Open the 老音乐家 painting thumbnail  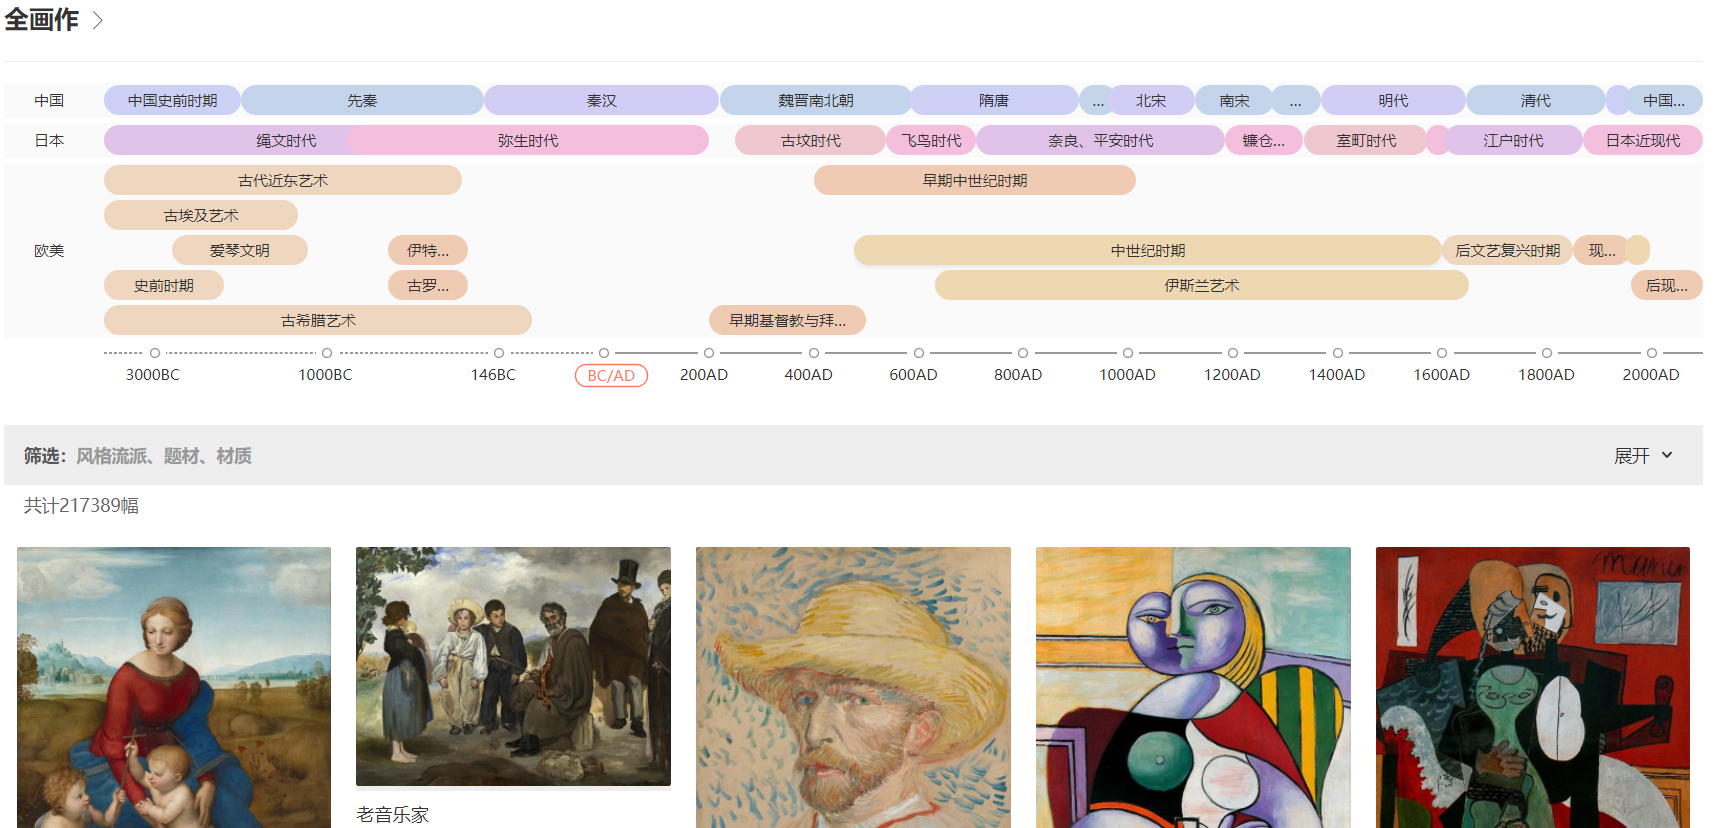pyautogui.click(x=513, y=666)
